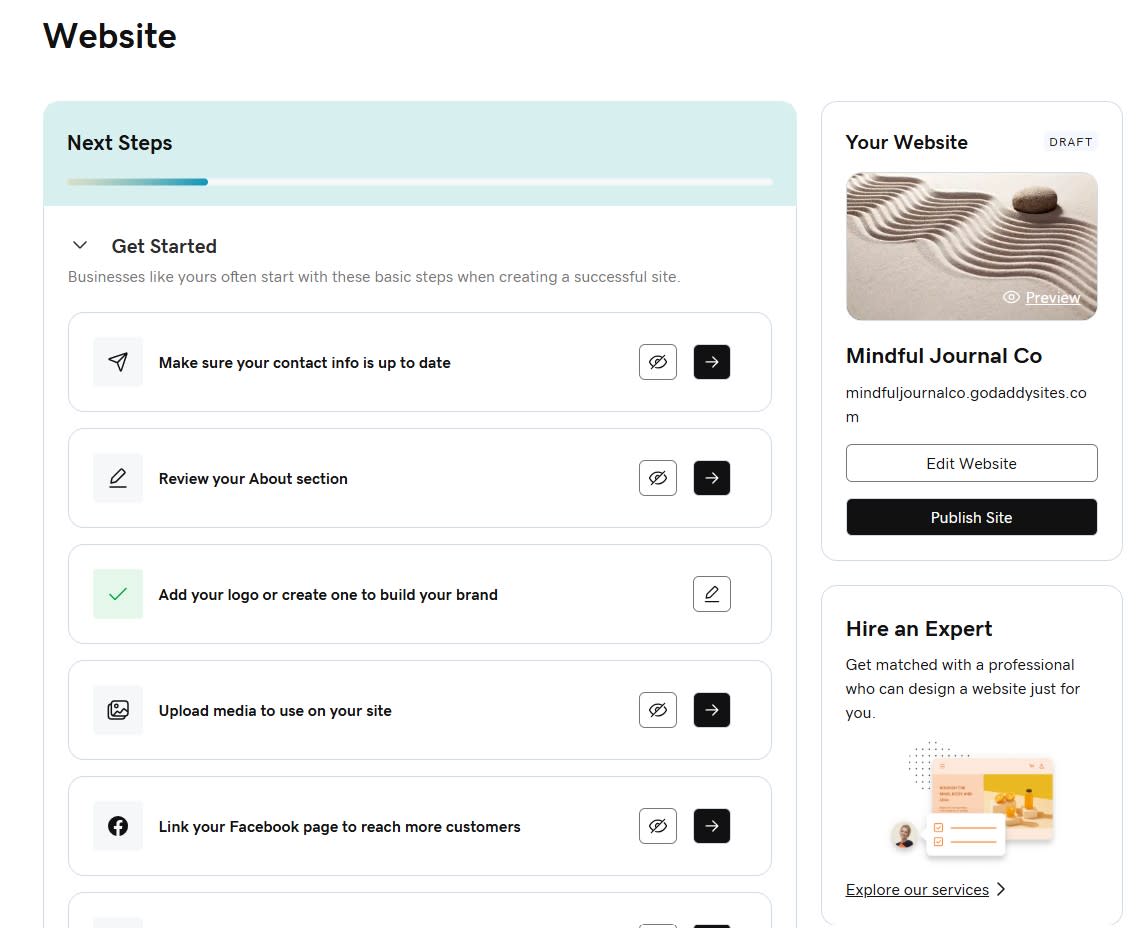Viewport: 1144px width, 928px height.
Task: Click chevron arrow beside Explore our services
Action: pos(1001,889)
